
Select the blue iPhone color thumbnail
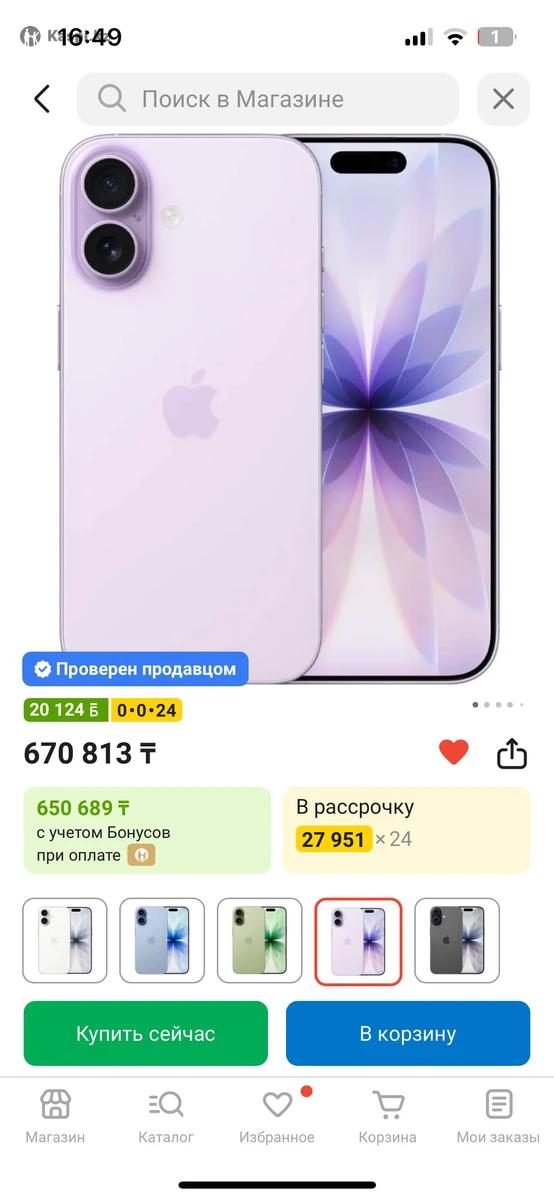point(162,941)
